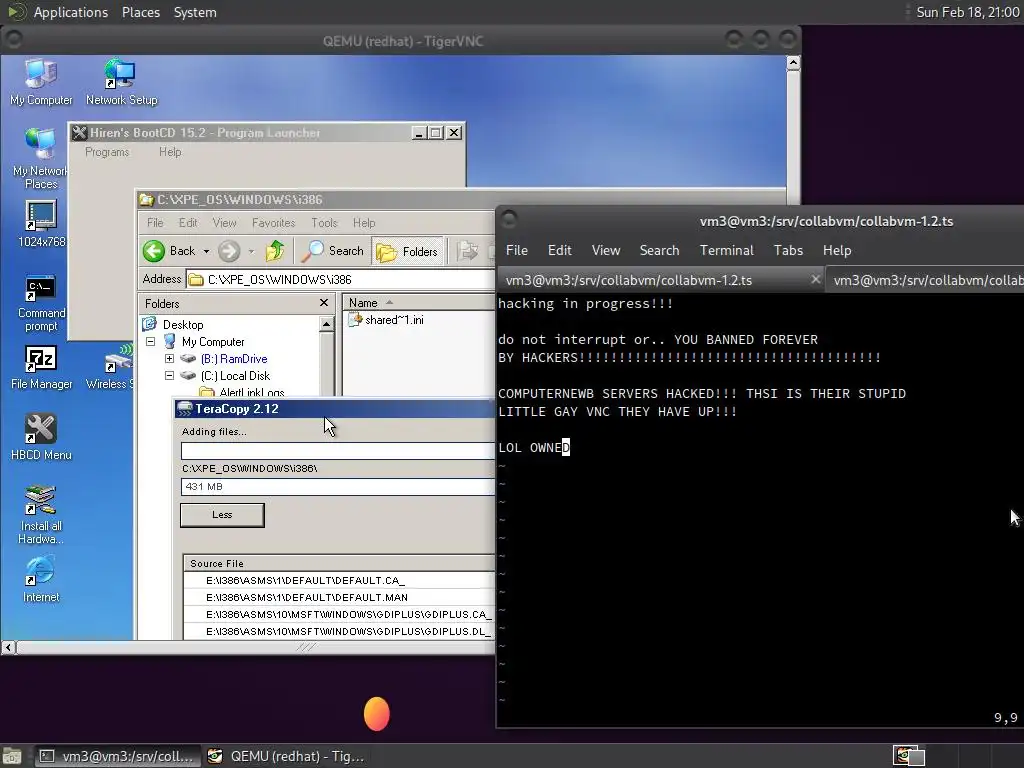
Task: Select (C:) Local Disk in tree
Action: tap(235, 376)
